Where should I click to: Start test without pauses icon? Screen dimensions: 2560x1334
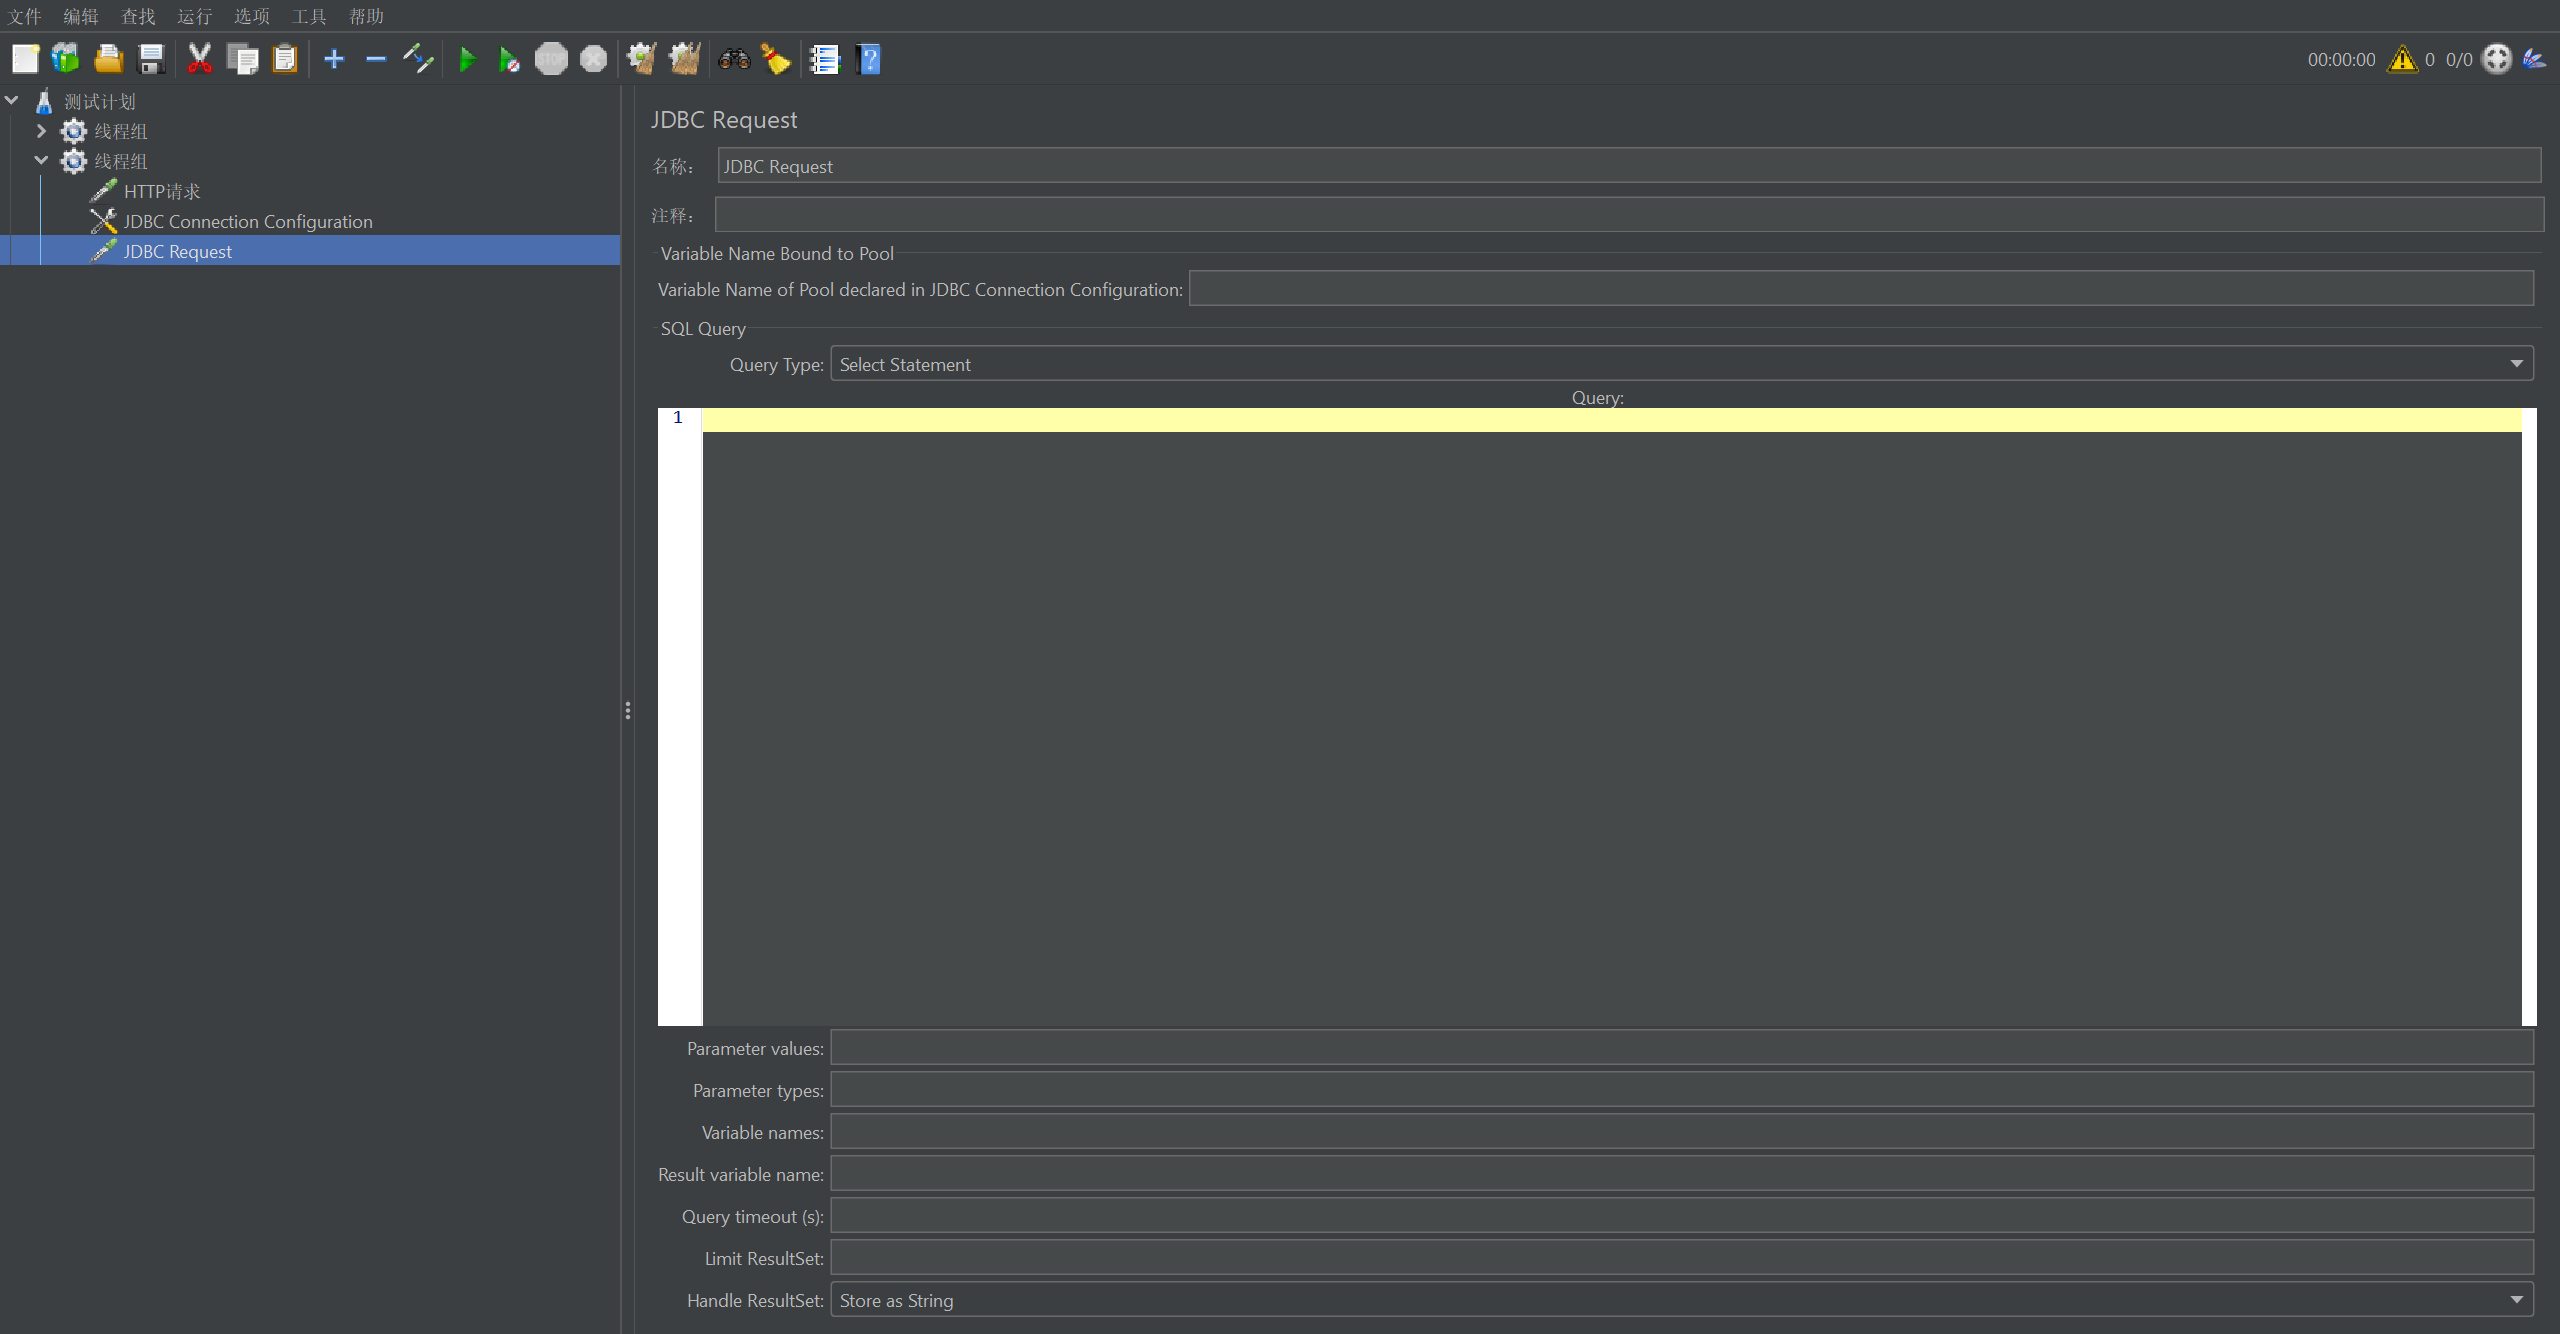(x=509, y=59)
